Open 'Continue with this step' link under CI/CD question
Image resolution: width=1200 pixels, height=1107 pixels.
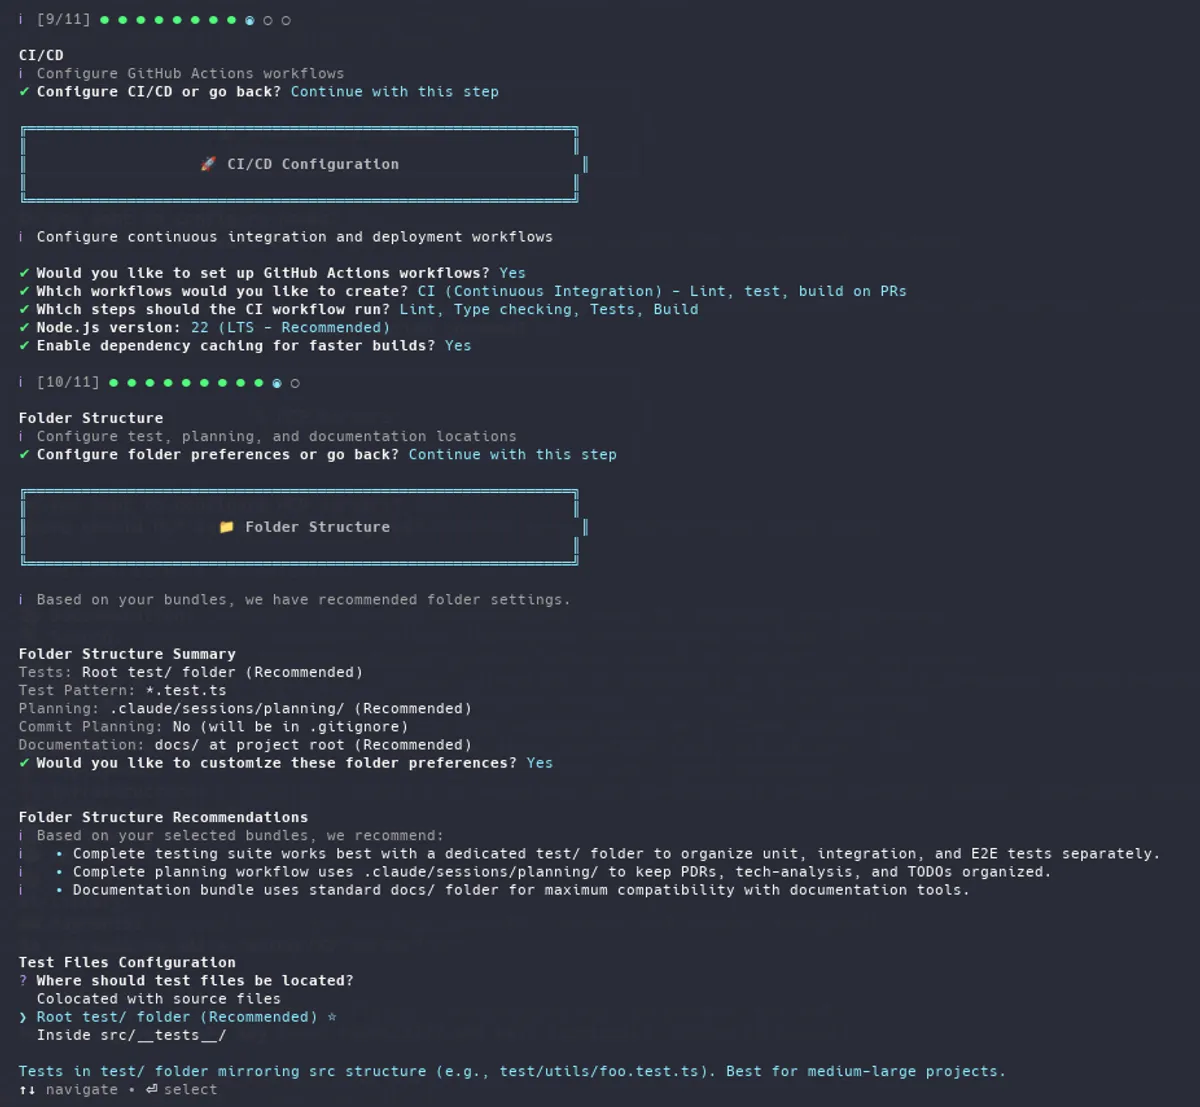394,91
